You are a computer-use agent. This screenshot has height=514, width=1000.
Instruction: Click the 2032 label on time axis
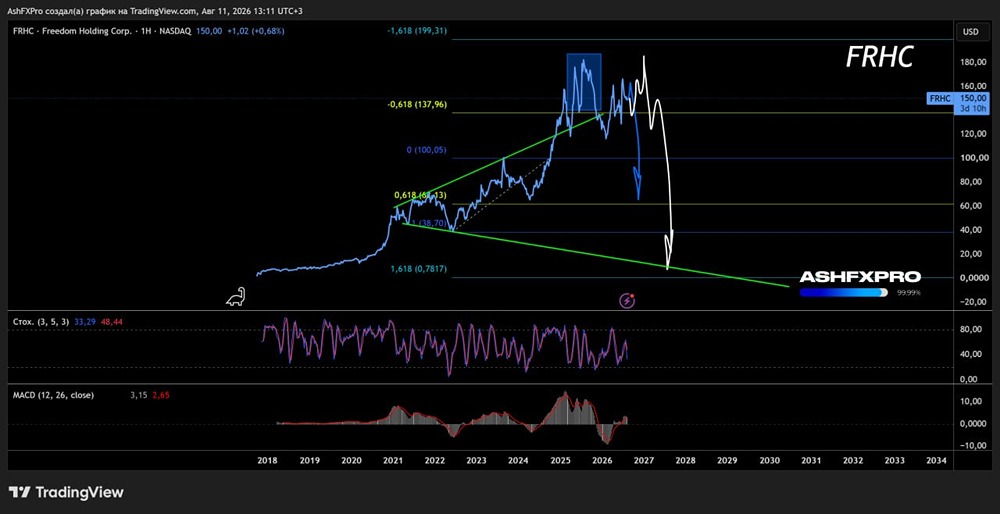click(x=853, y=460)
